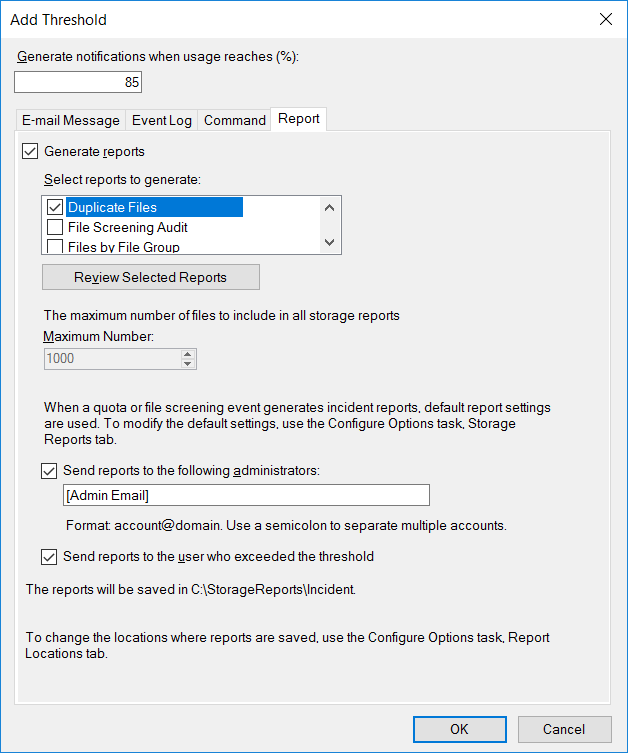Close the Add Threshold window
Viewport: 628px width, 753px height.
(606, 19)
